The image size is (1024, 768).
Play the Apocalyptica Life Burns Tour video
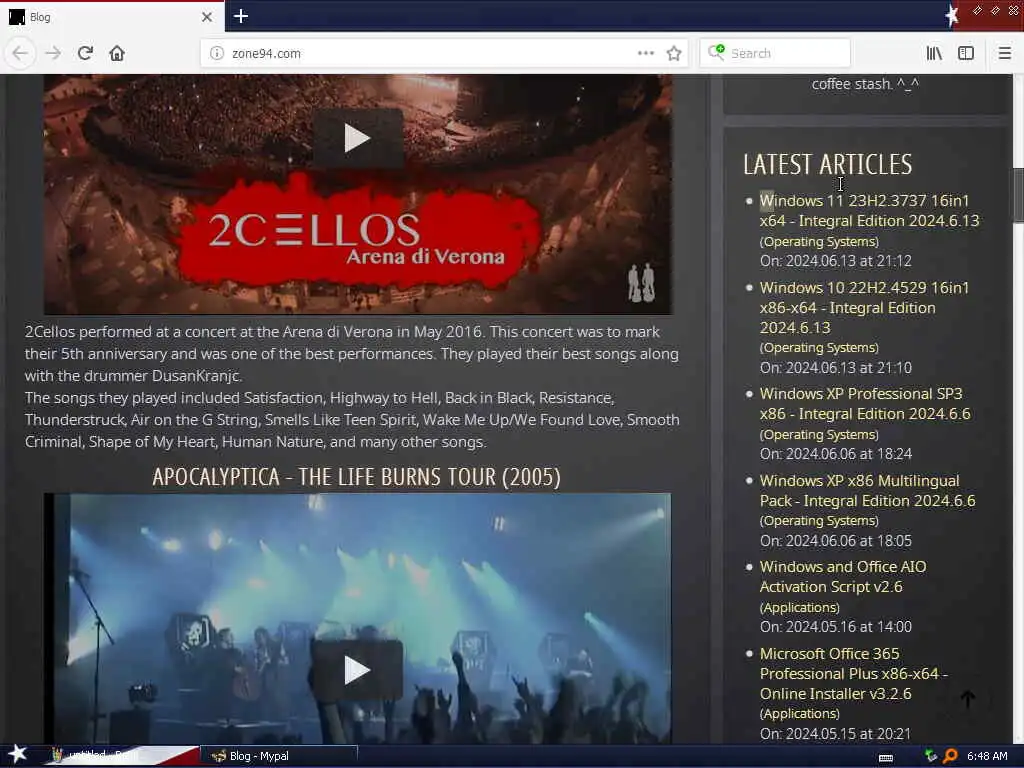point(357,670)
